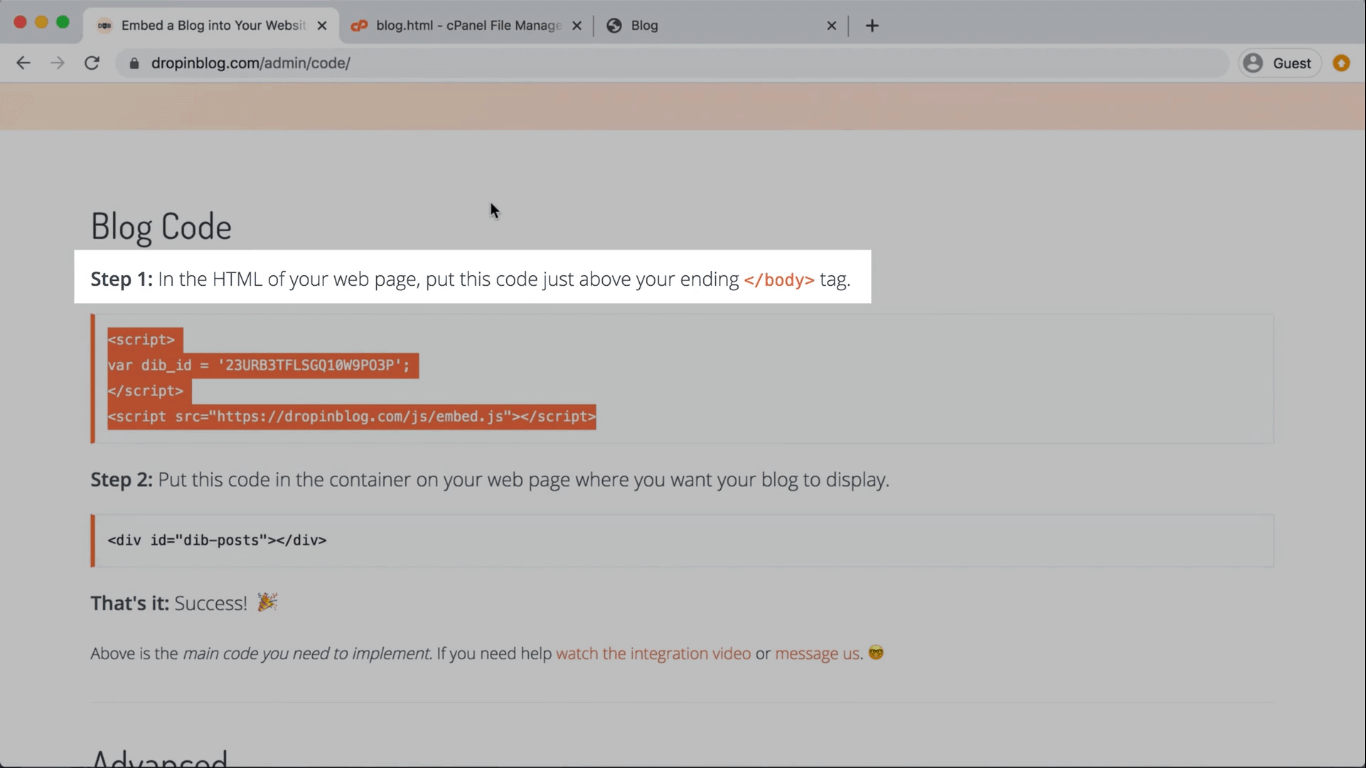Screen dimensions: 1366x768
Task: Select the embed.js script src code line
Action: click(x=352, y=416)
